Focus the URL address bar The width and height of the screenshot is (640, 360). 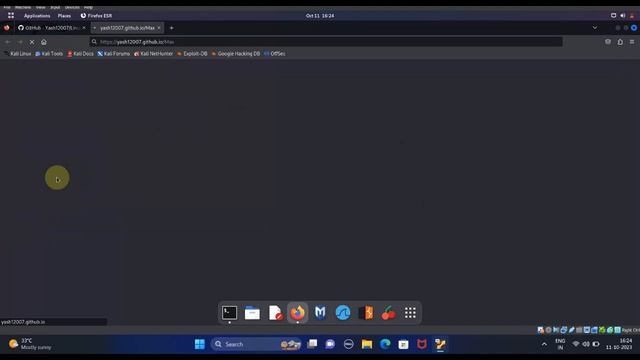pyautogui.click(x=326, y=42)
